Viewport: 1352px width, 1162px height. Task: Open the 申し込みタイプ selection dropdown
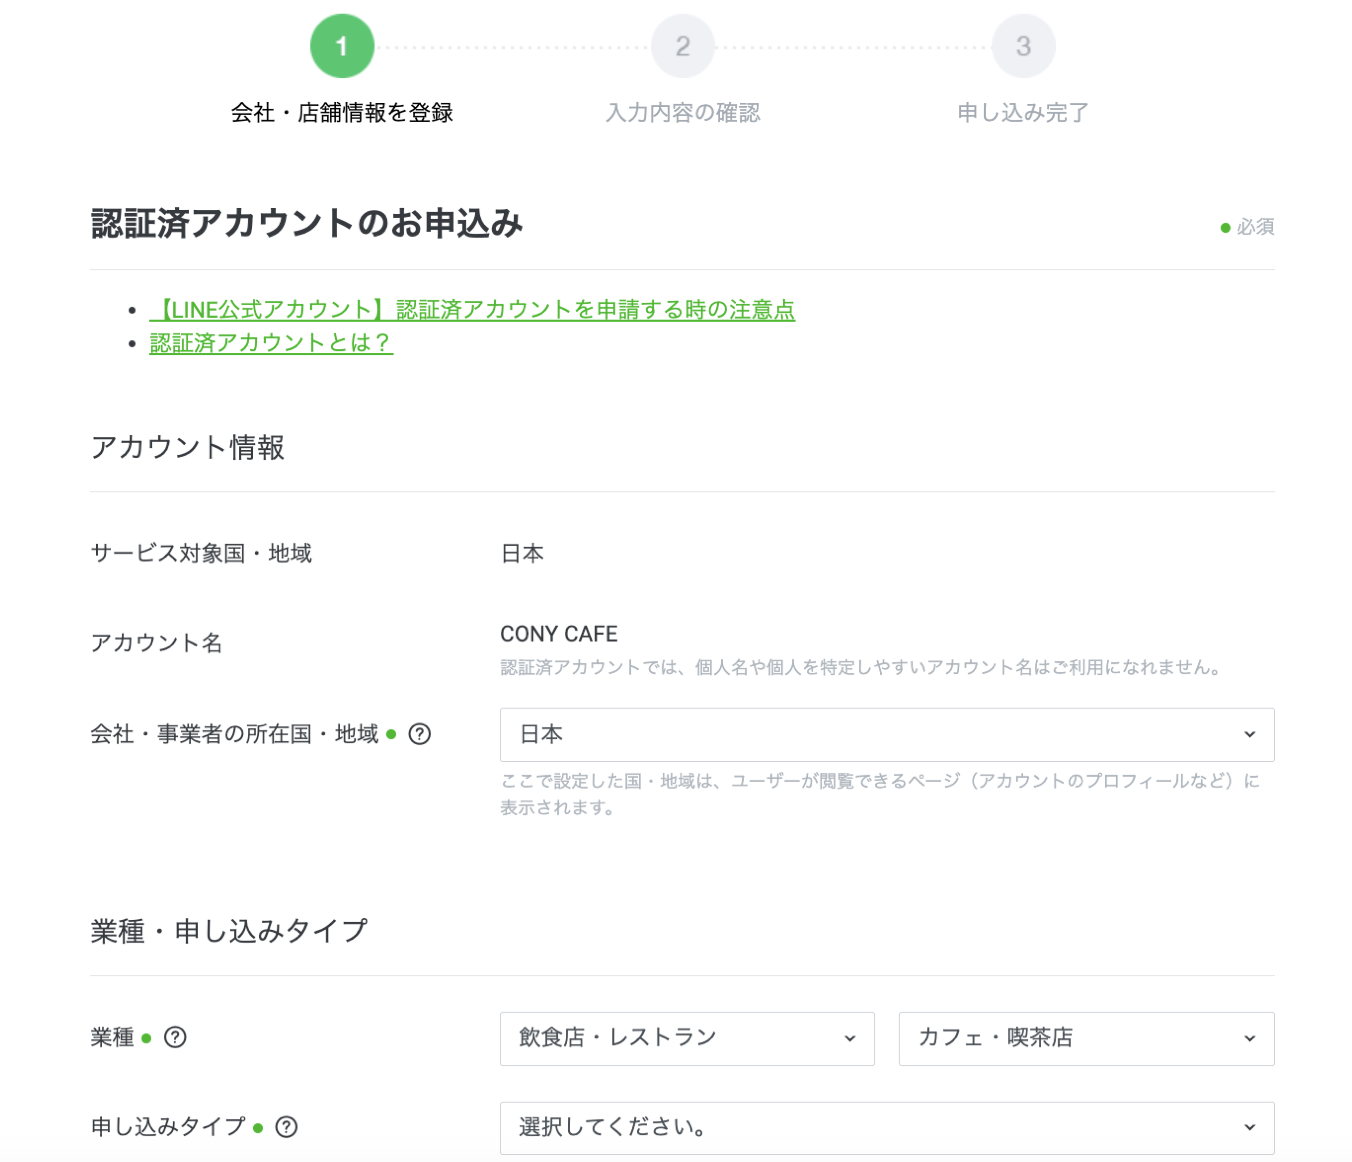887,1127
